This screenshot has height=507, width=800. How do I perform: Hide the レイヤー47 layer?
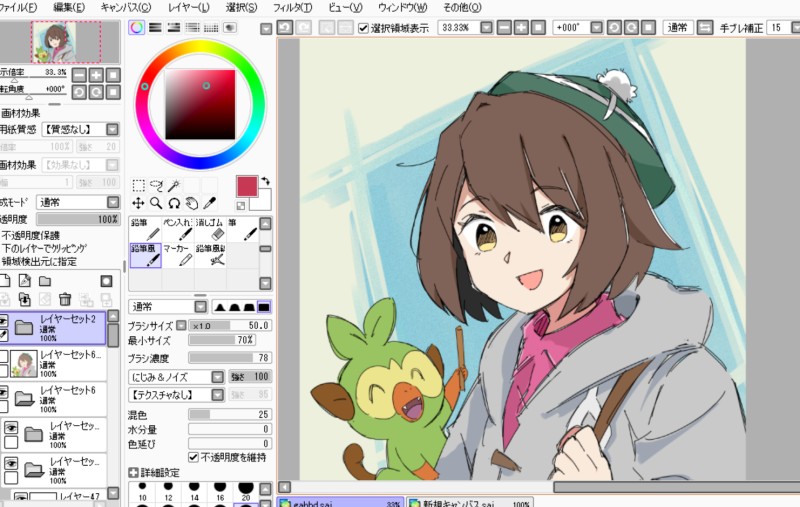(21, 496)
